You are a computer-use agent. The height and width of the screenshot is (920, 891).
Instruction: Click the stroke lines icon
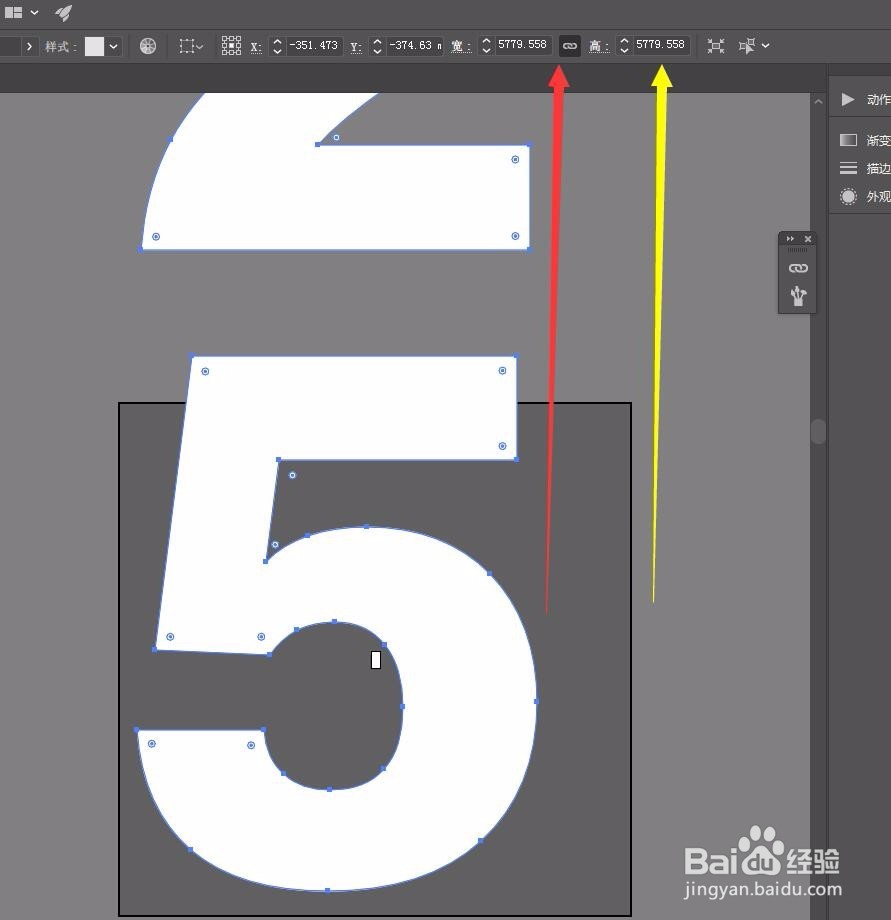[848, 168]
